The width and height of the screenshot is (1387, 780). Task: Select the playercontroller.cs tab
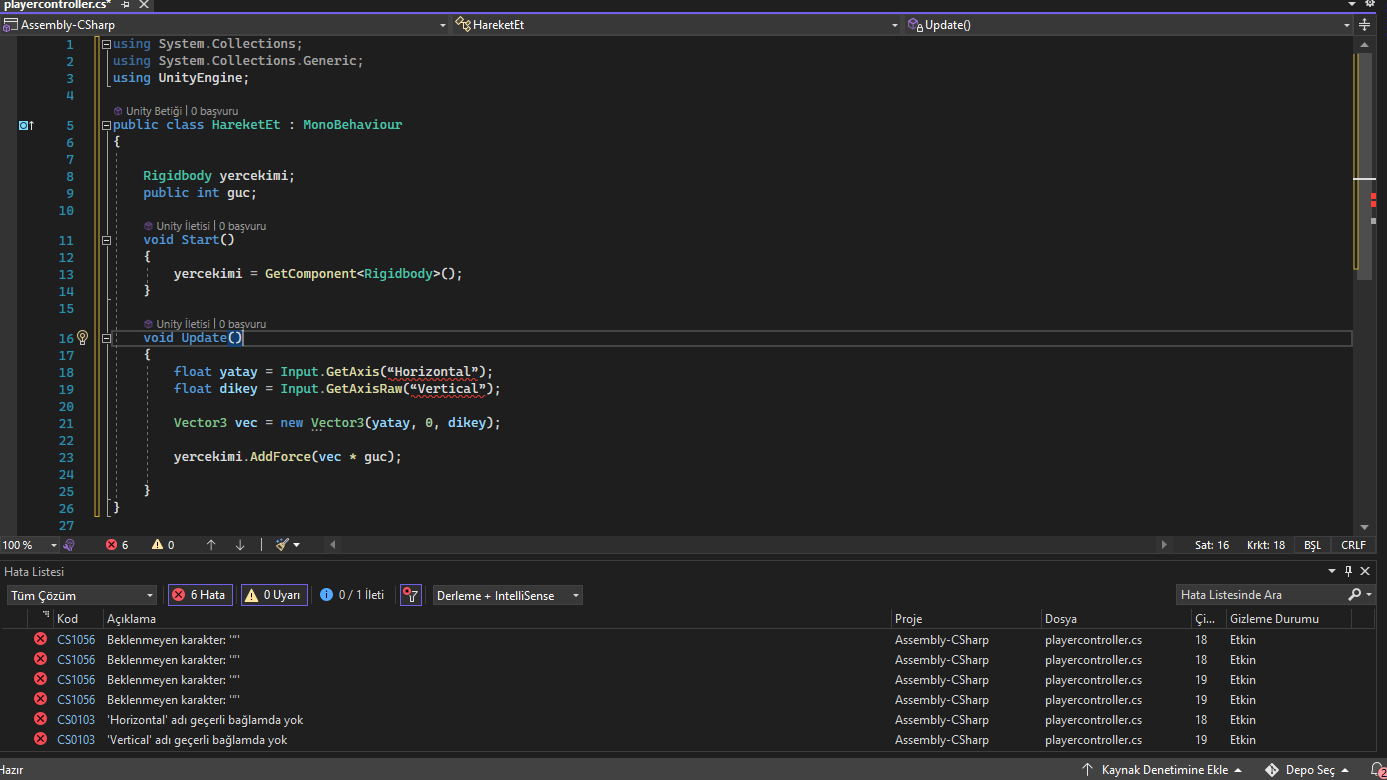point(55,5)
